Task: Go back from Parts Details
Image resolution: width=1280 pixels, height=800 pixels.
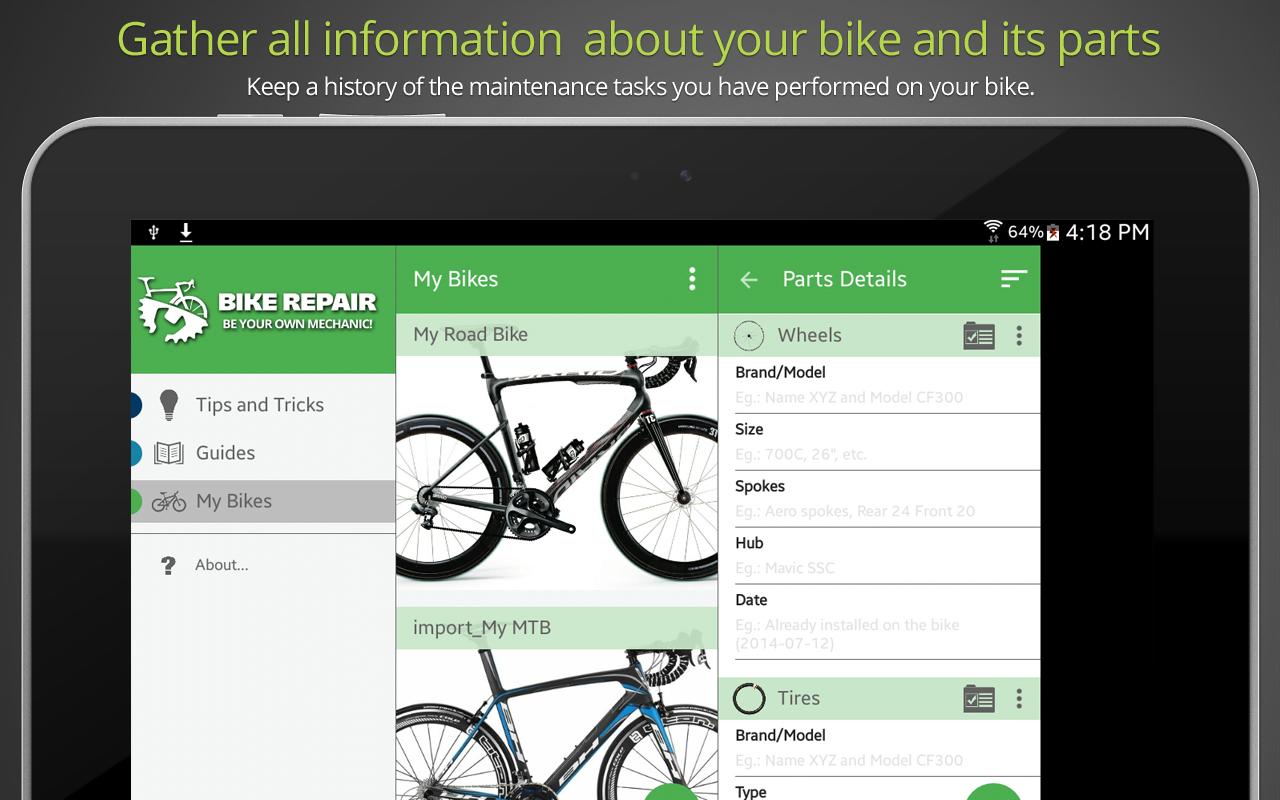Action: pyautogui.click(x=749, y=280)
